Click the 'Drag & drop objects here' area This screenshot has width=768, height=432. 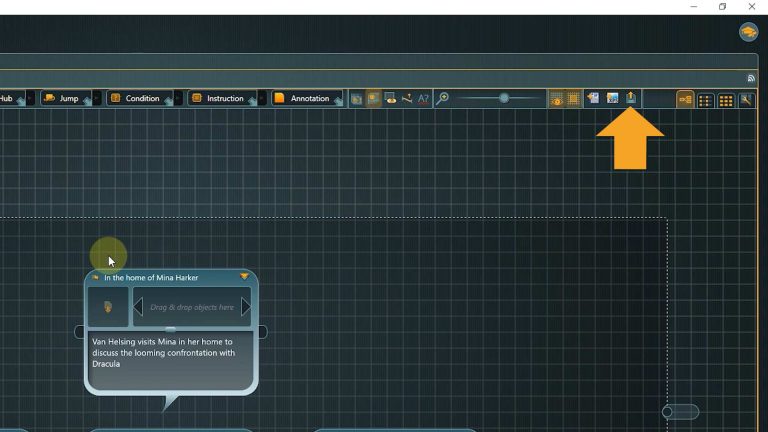tap(192, 307)
